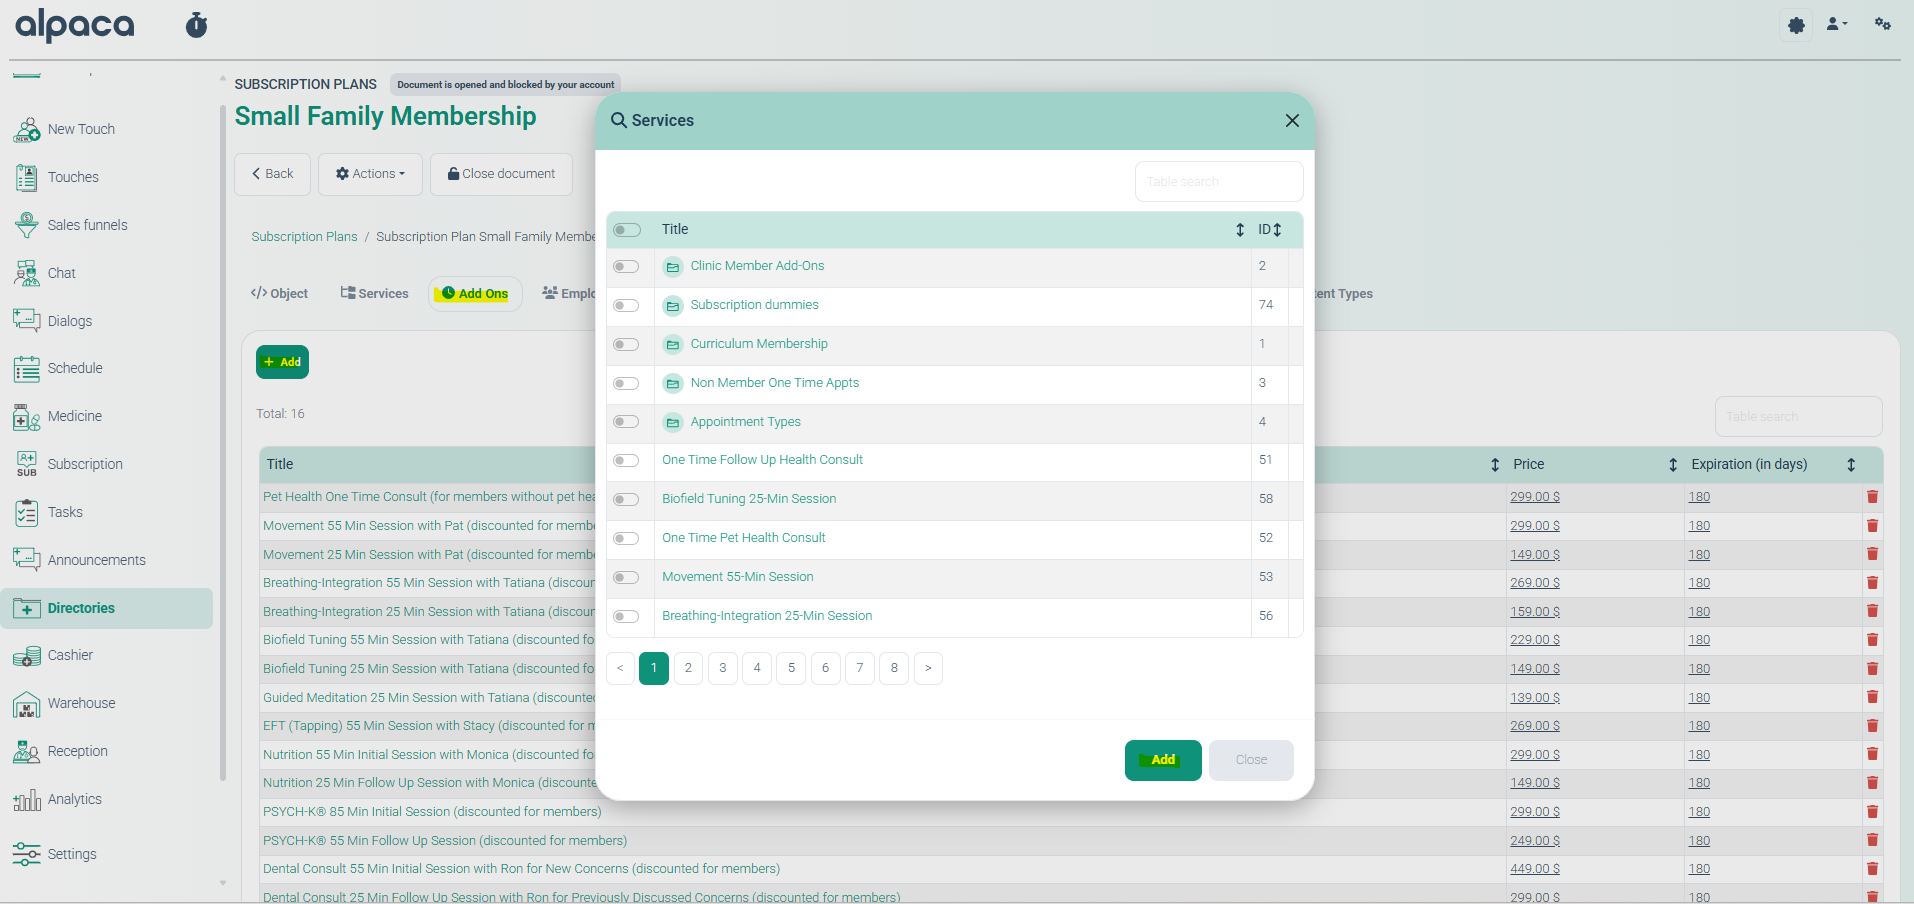Viewport: 1914px width, 904px height.
Task: Expand the Actions dropdown menu
Action: (370, 174)
